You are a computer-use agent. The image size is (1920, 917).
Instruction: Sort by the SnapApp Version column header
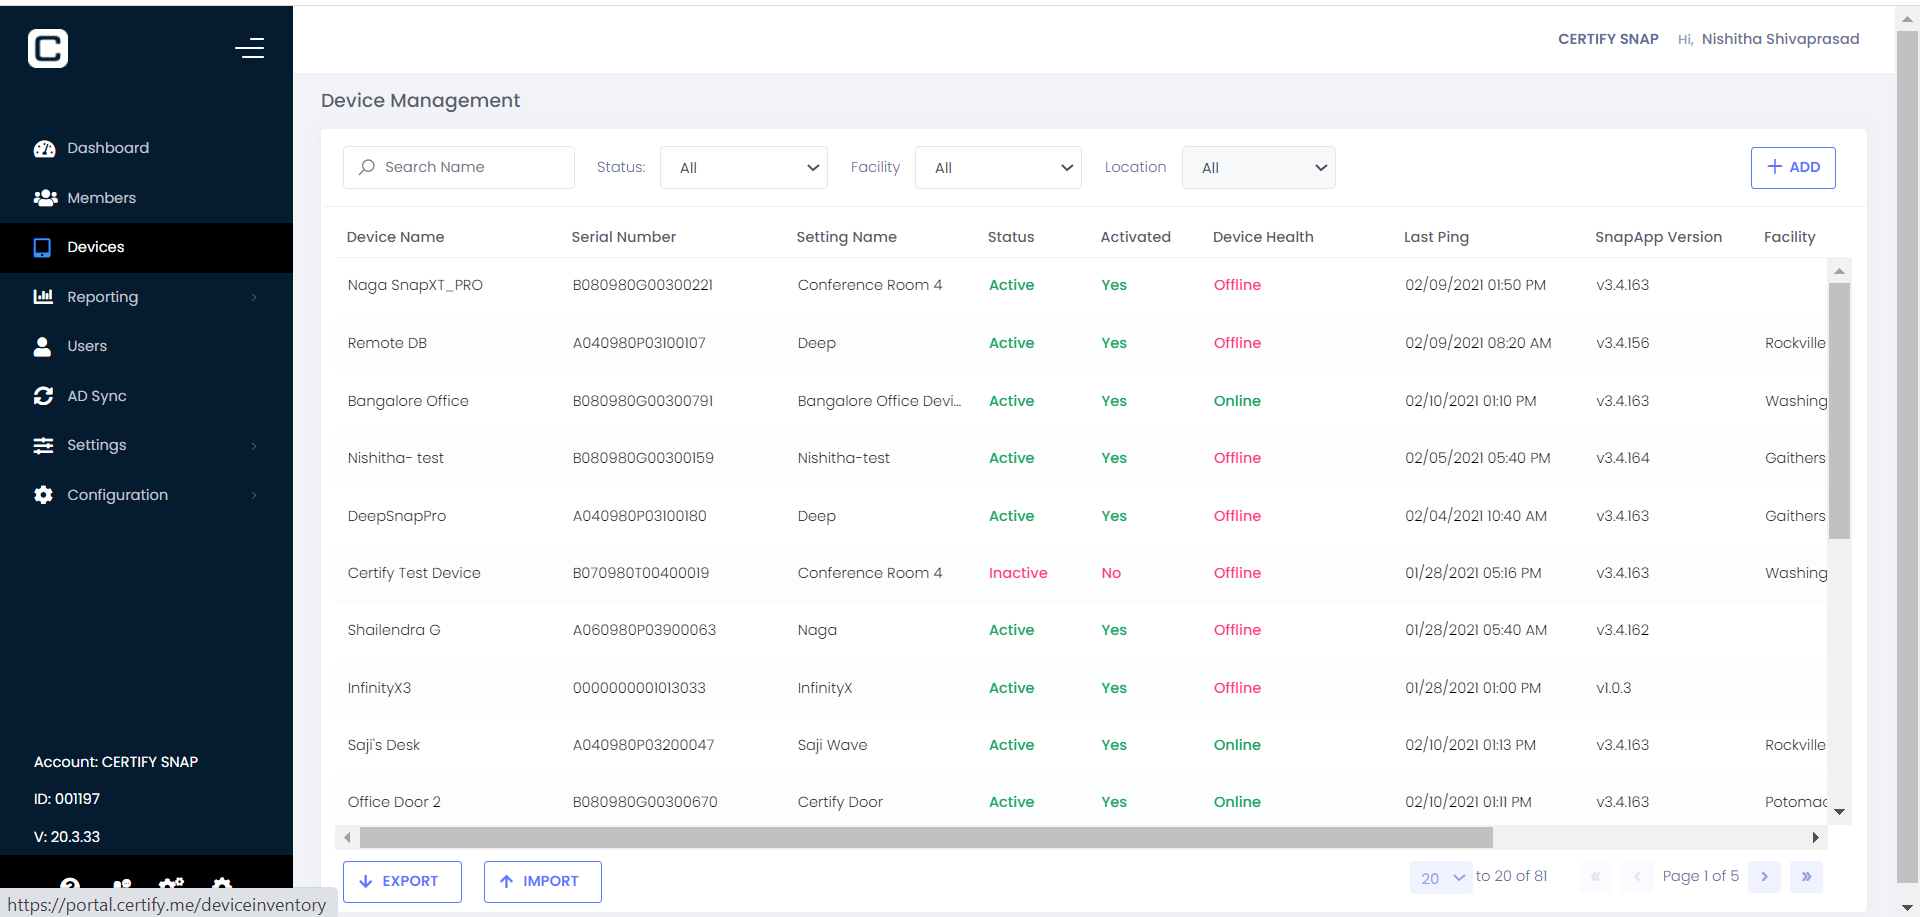point(1658,237)
